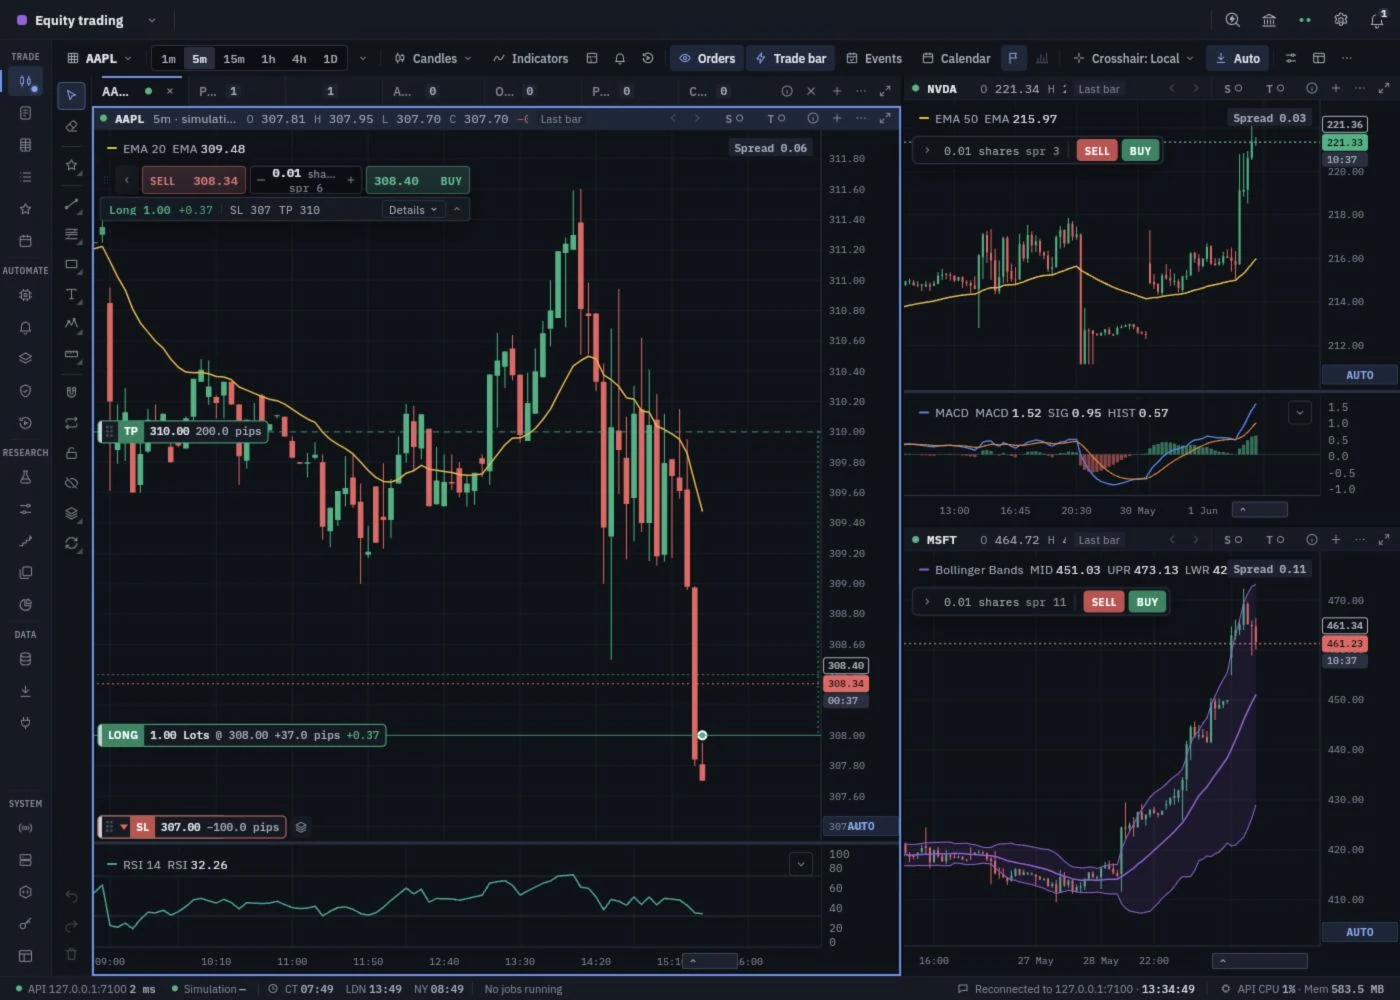This screenshot has width=1400, height=1000.
Task: Open the AAPL symbol selector dropdown
Action: tap(99, 59)
